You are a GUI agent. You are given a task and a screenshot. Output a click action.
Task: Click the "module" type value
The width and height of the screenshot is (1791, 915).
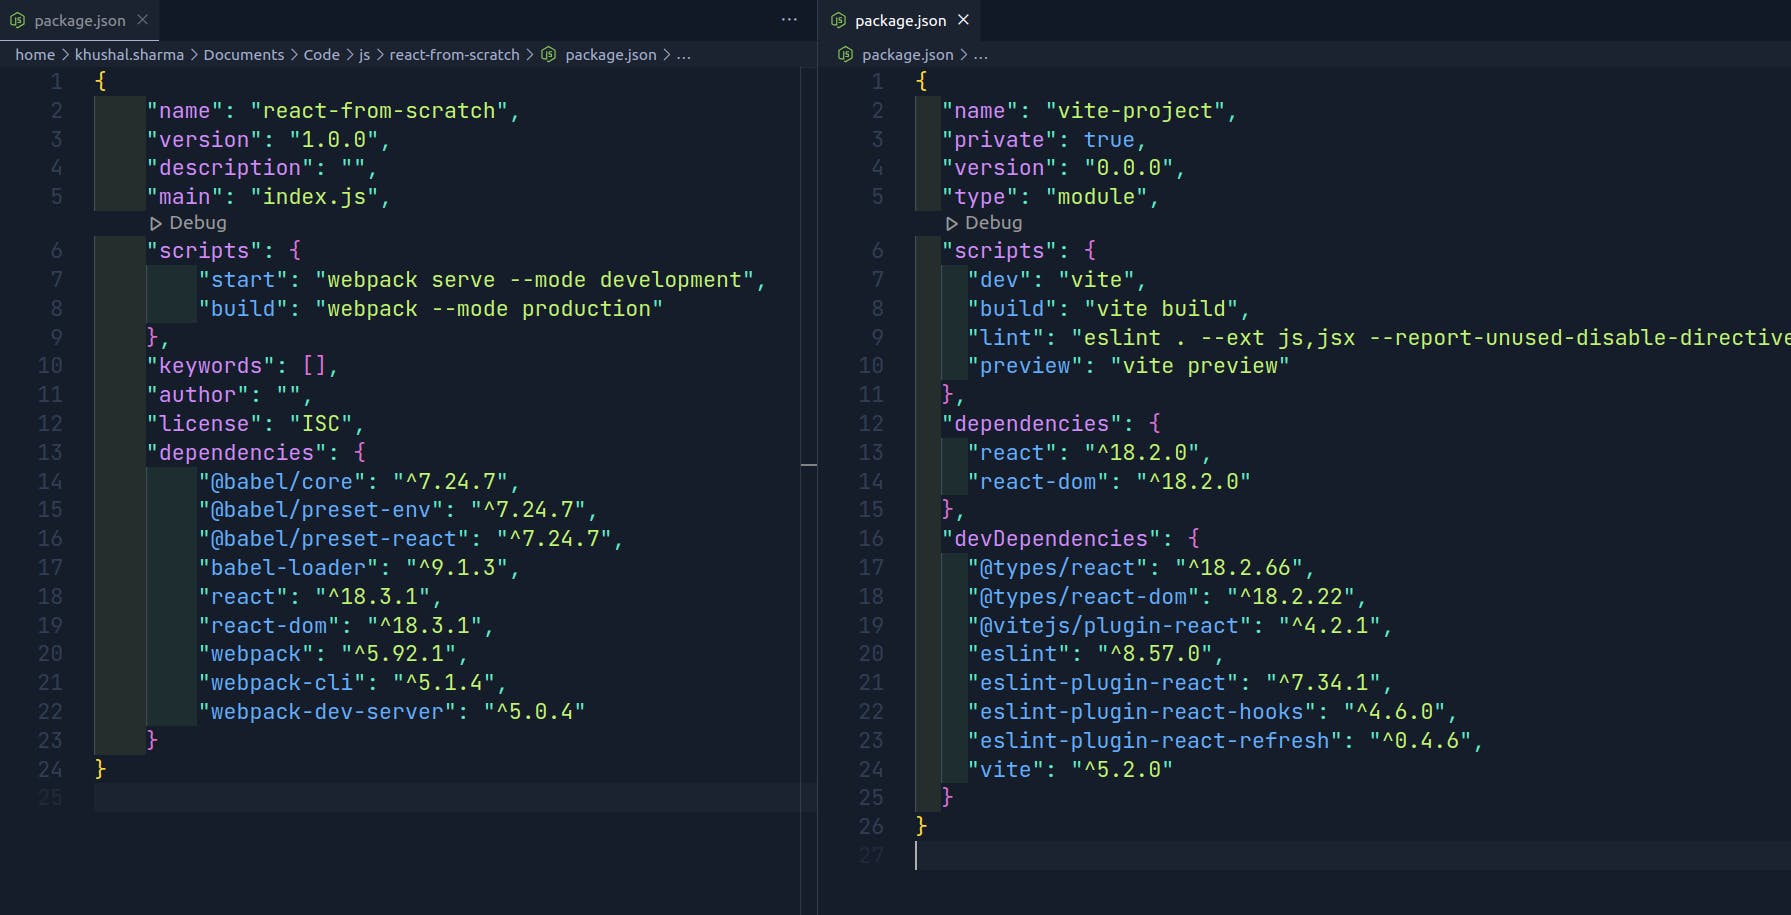click(x=1096, y=197)
